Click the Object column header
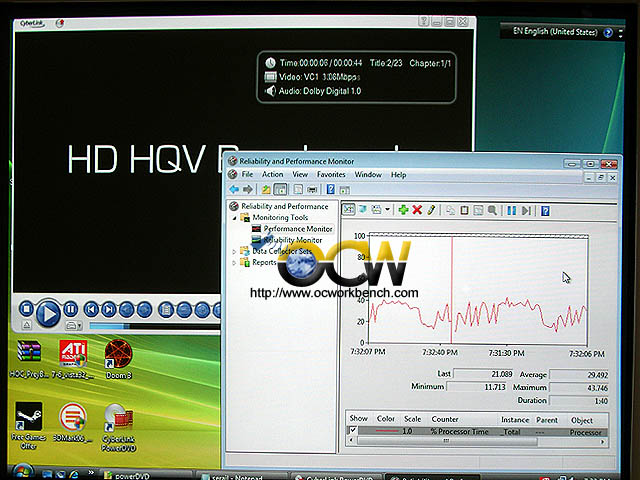 tap(582, 420)
